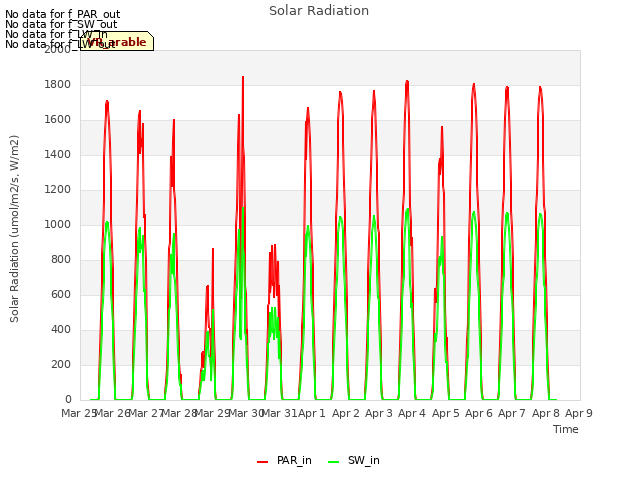Click the Apr 6 x-axis tick label
Image resolution: width=640 pixels, height=480 pixels.
click(x=479, y=413)
